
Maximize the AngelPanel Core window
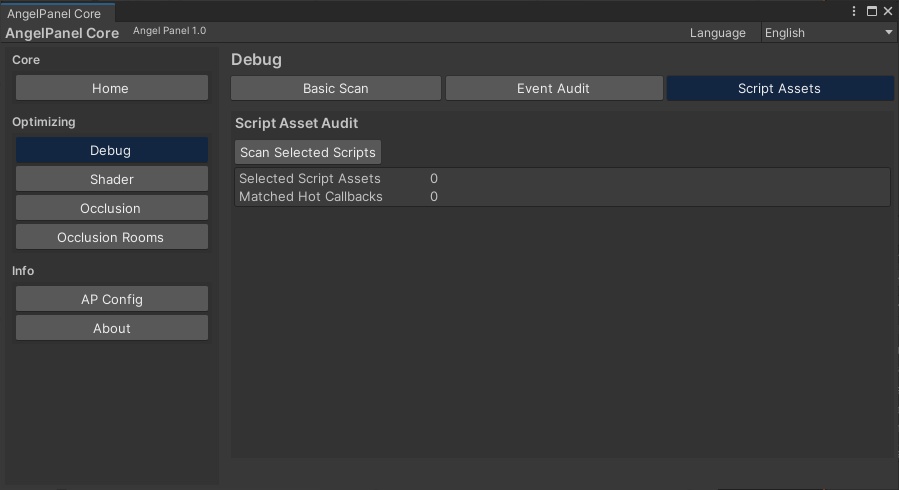tap(871, 11)
